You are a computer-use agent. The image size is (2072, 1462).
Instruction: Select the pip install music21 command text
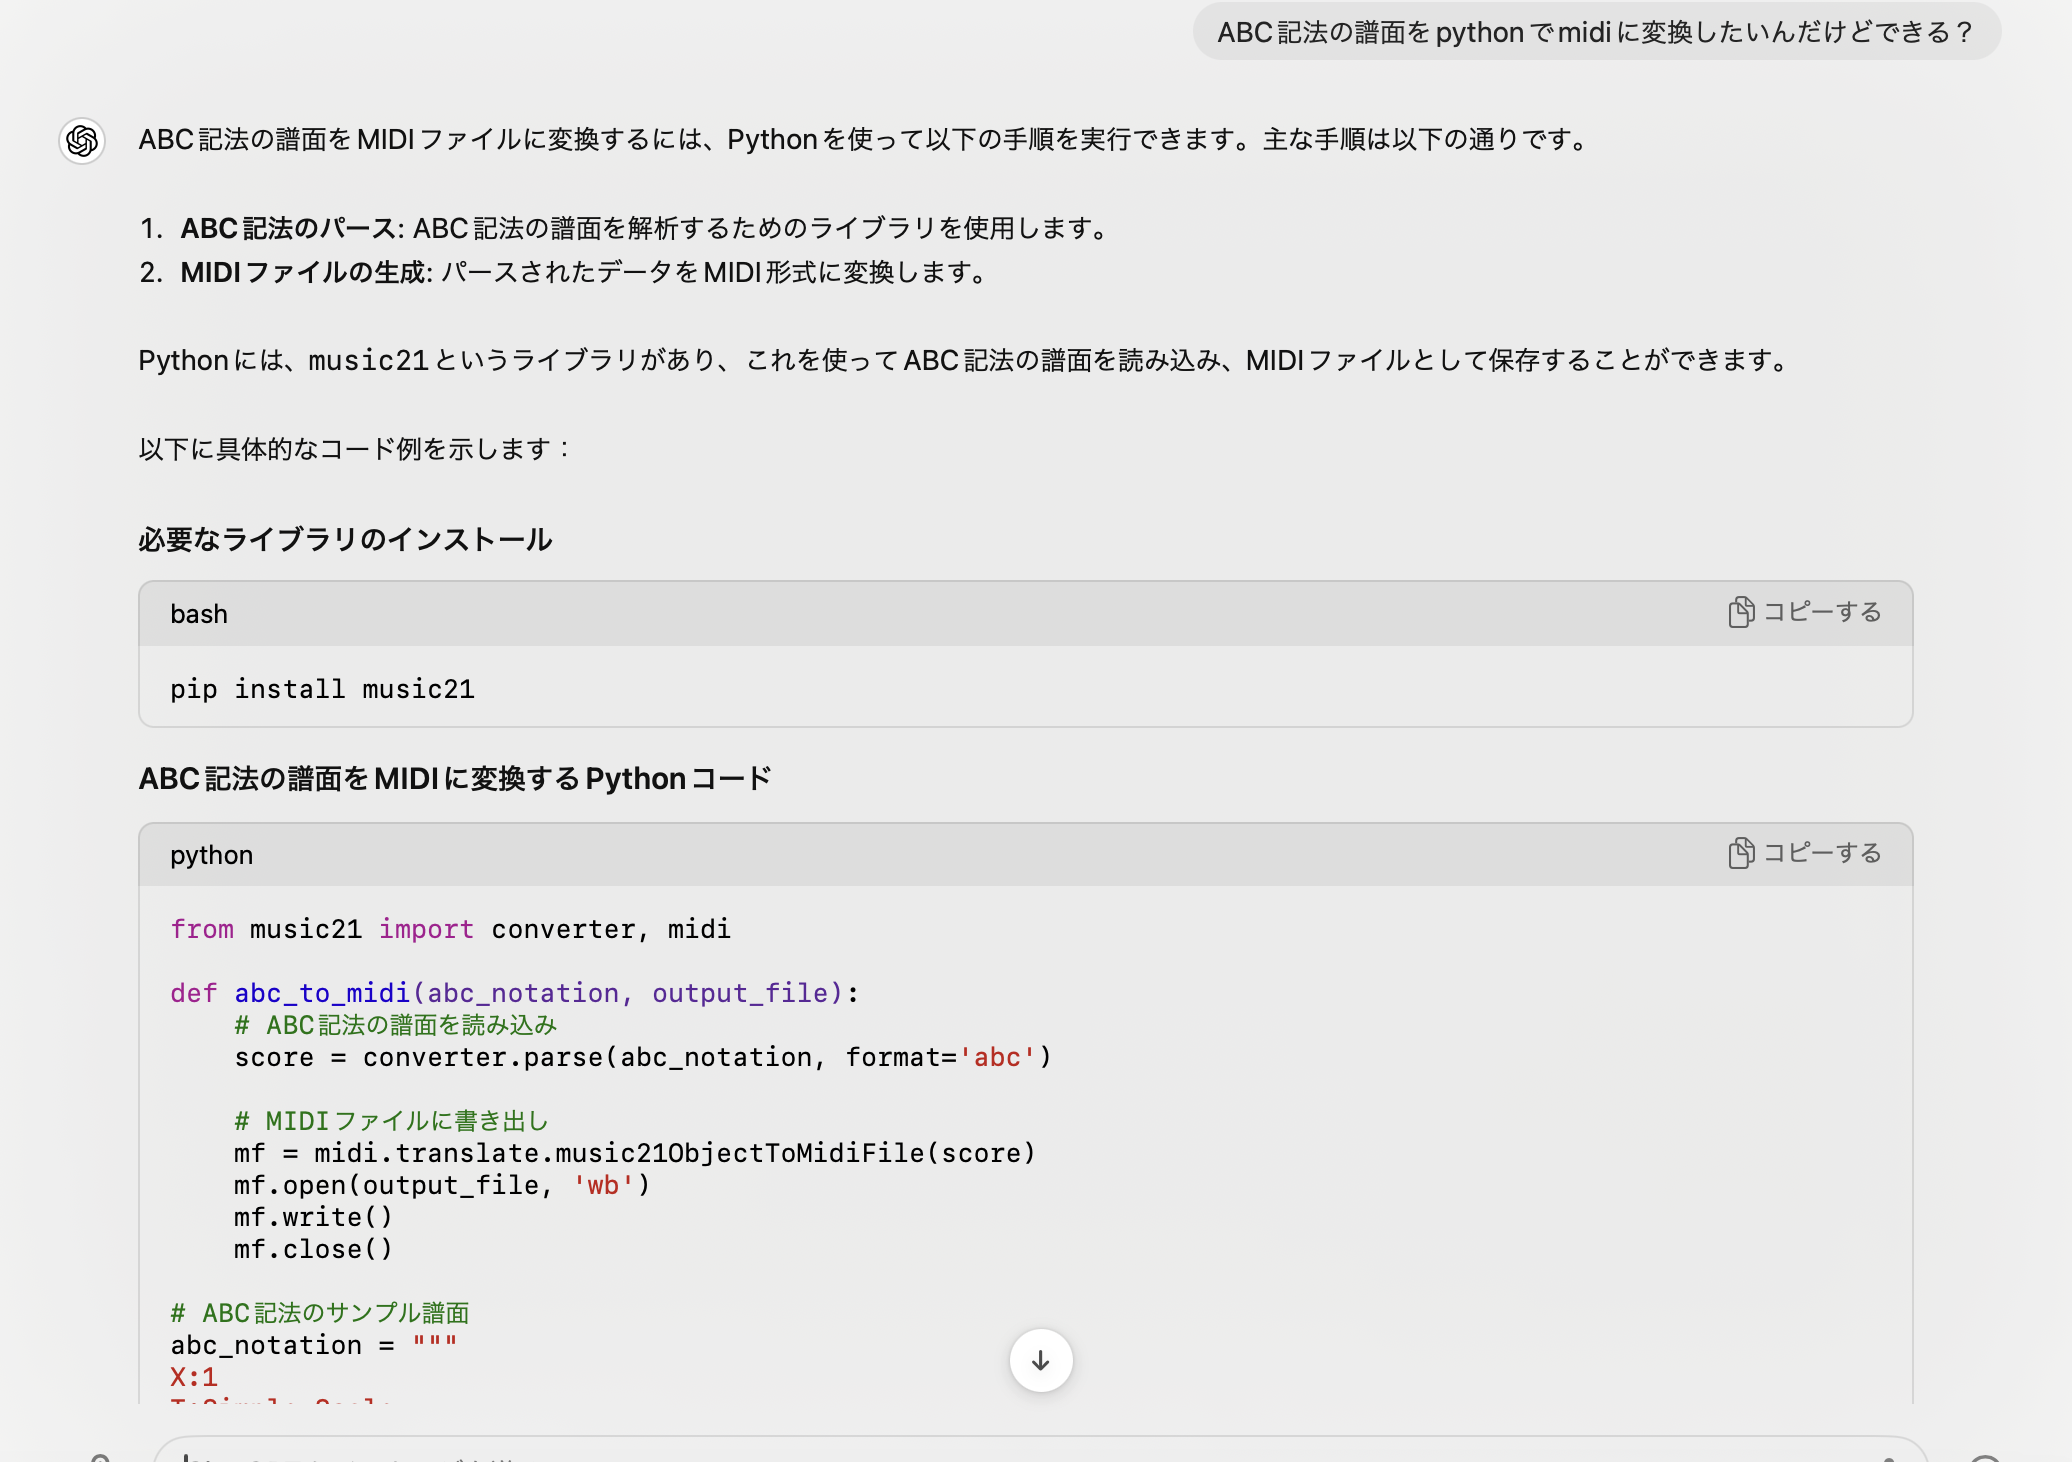click(x=322, y=688)
